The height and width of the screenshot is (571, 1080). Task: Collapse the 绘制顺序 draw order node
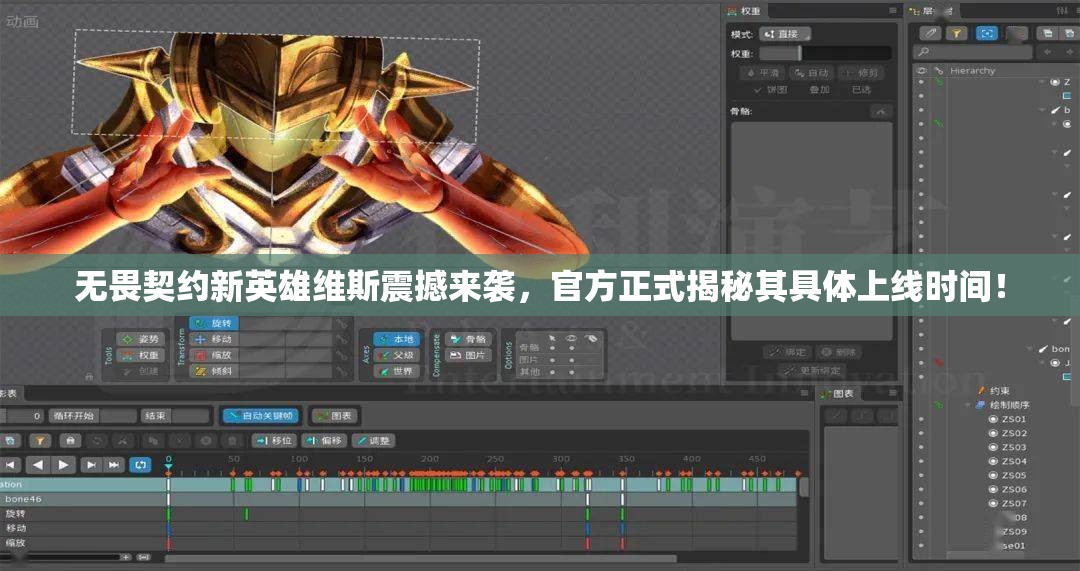pyautogui.click(x=969, y=405)
